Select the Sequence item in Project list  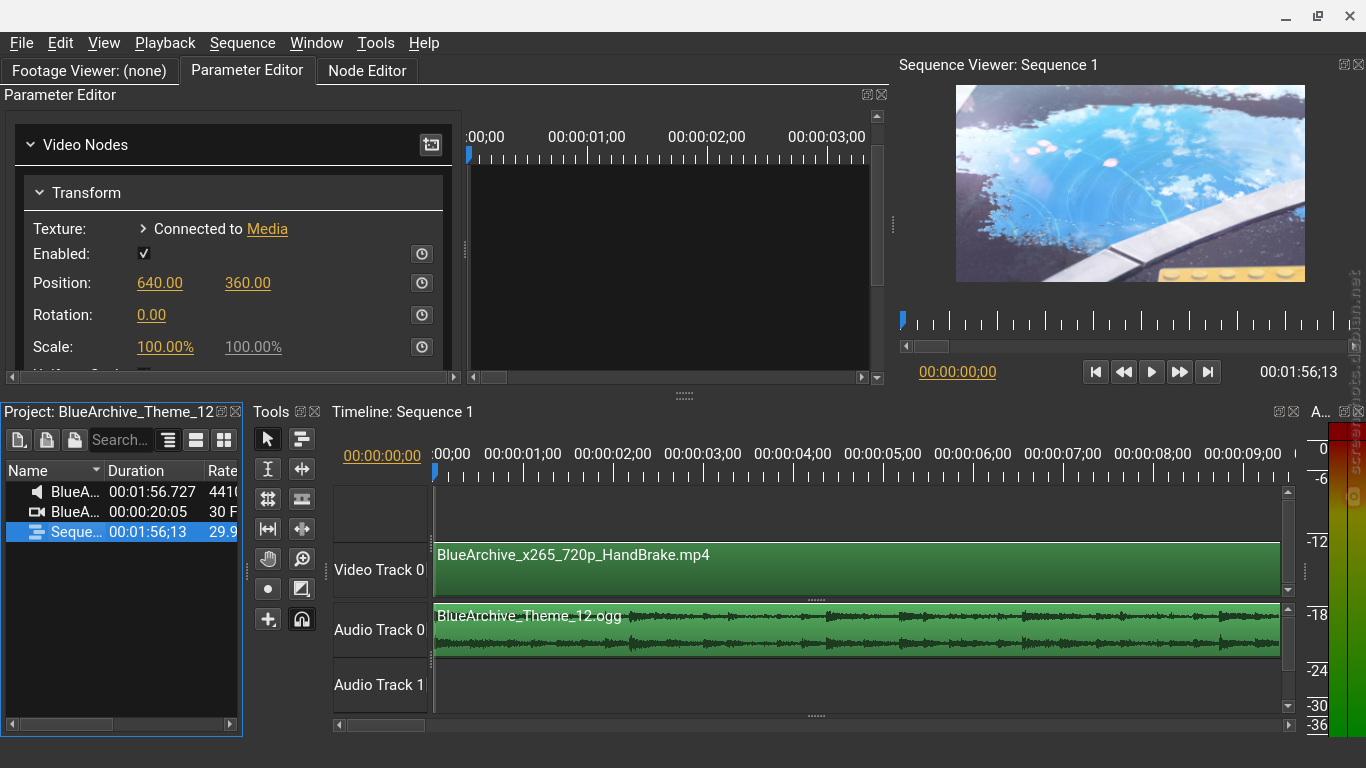pos(122,532)
